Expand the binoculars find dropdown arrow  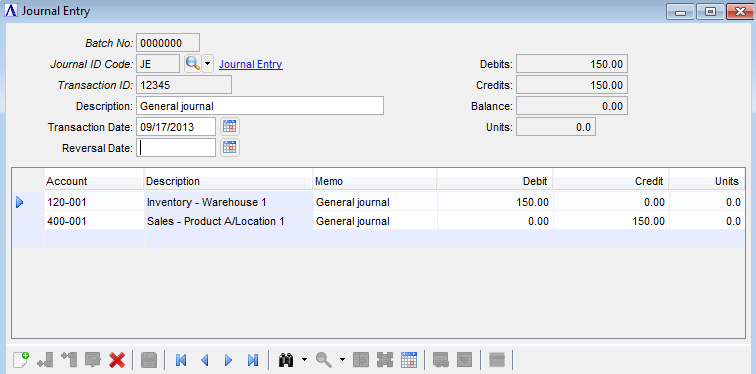(x=304, y=360)
